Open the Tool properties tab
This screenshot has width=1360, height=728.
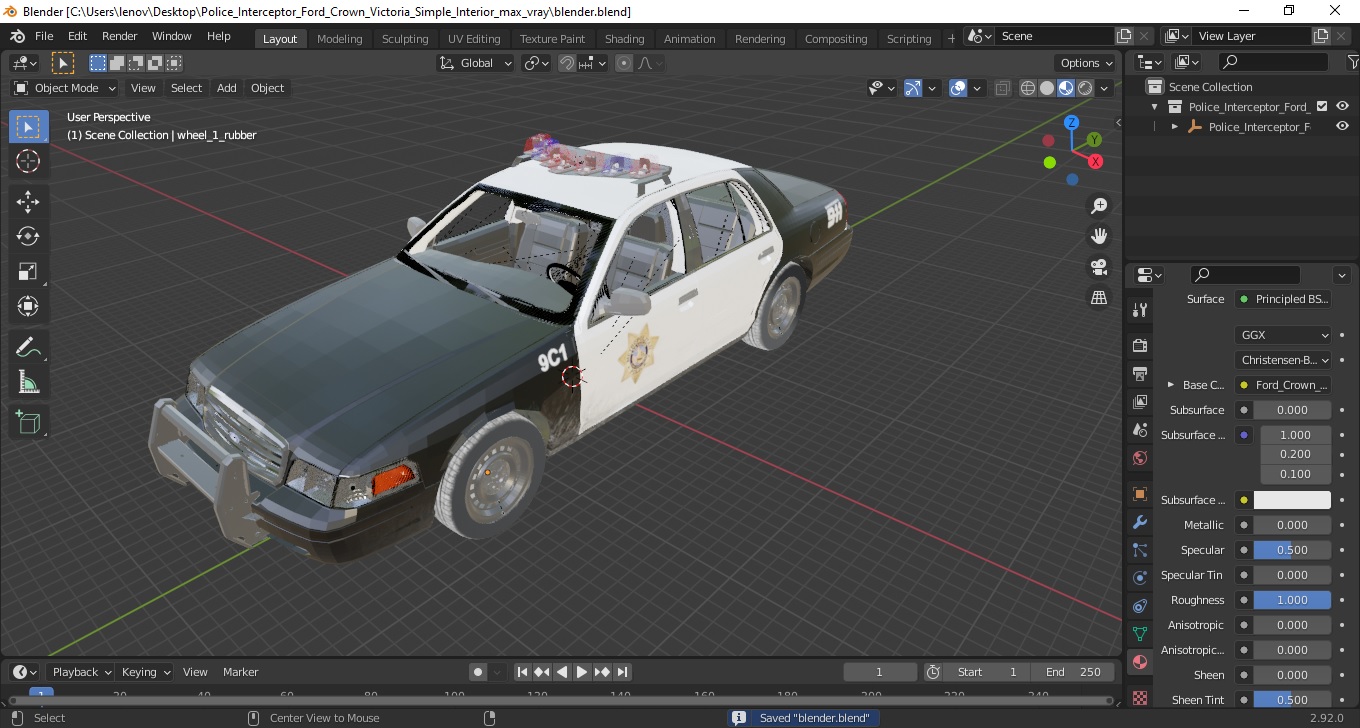click(1139, 310)
